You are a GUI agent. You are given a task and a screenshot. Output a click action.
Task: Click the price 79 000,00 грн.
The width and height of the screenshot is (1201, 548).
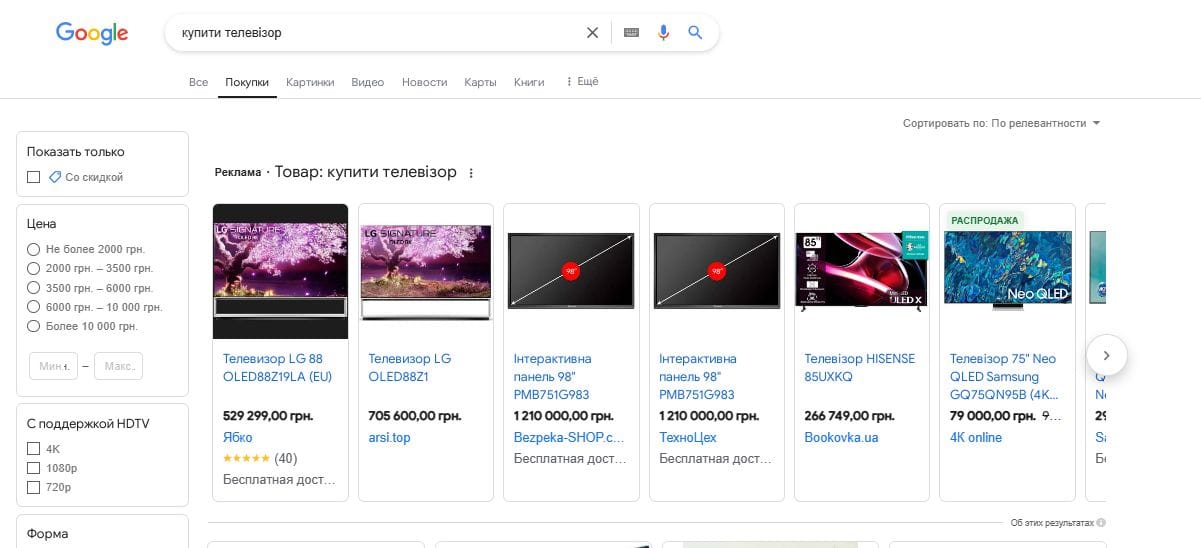[x=992, y=416]
